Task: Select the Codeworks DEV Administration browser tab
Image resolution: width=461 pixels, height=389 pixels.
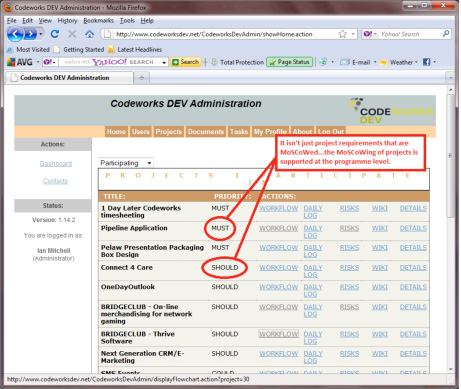Action: tap(69, 78)
